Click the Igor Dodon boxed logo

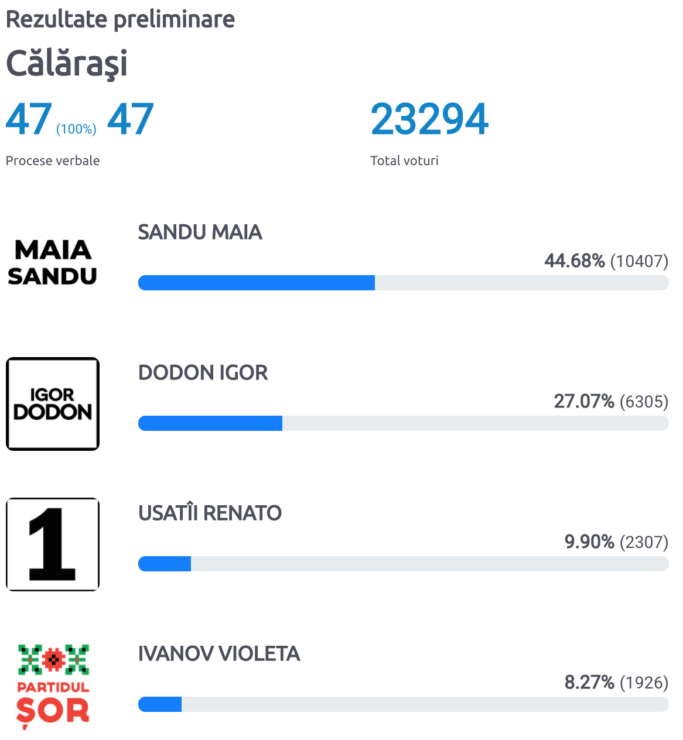click(x=52, y=404)
